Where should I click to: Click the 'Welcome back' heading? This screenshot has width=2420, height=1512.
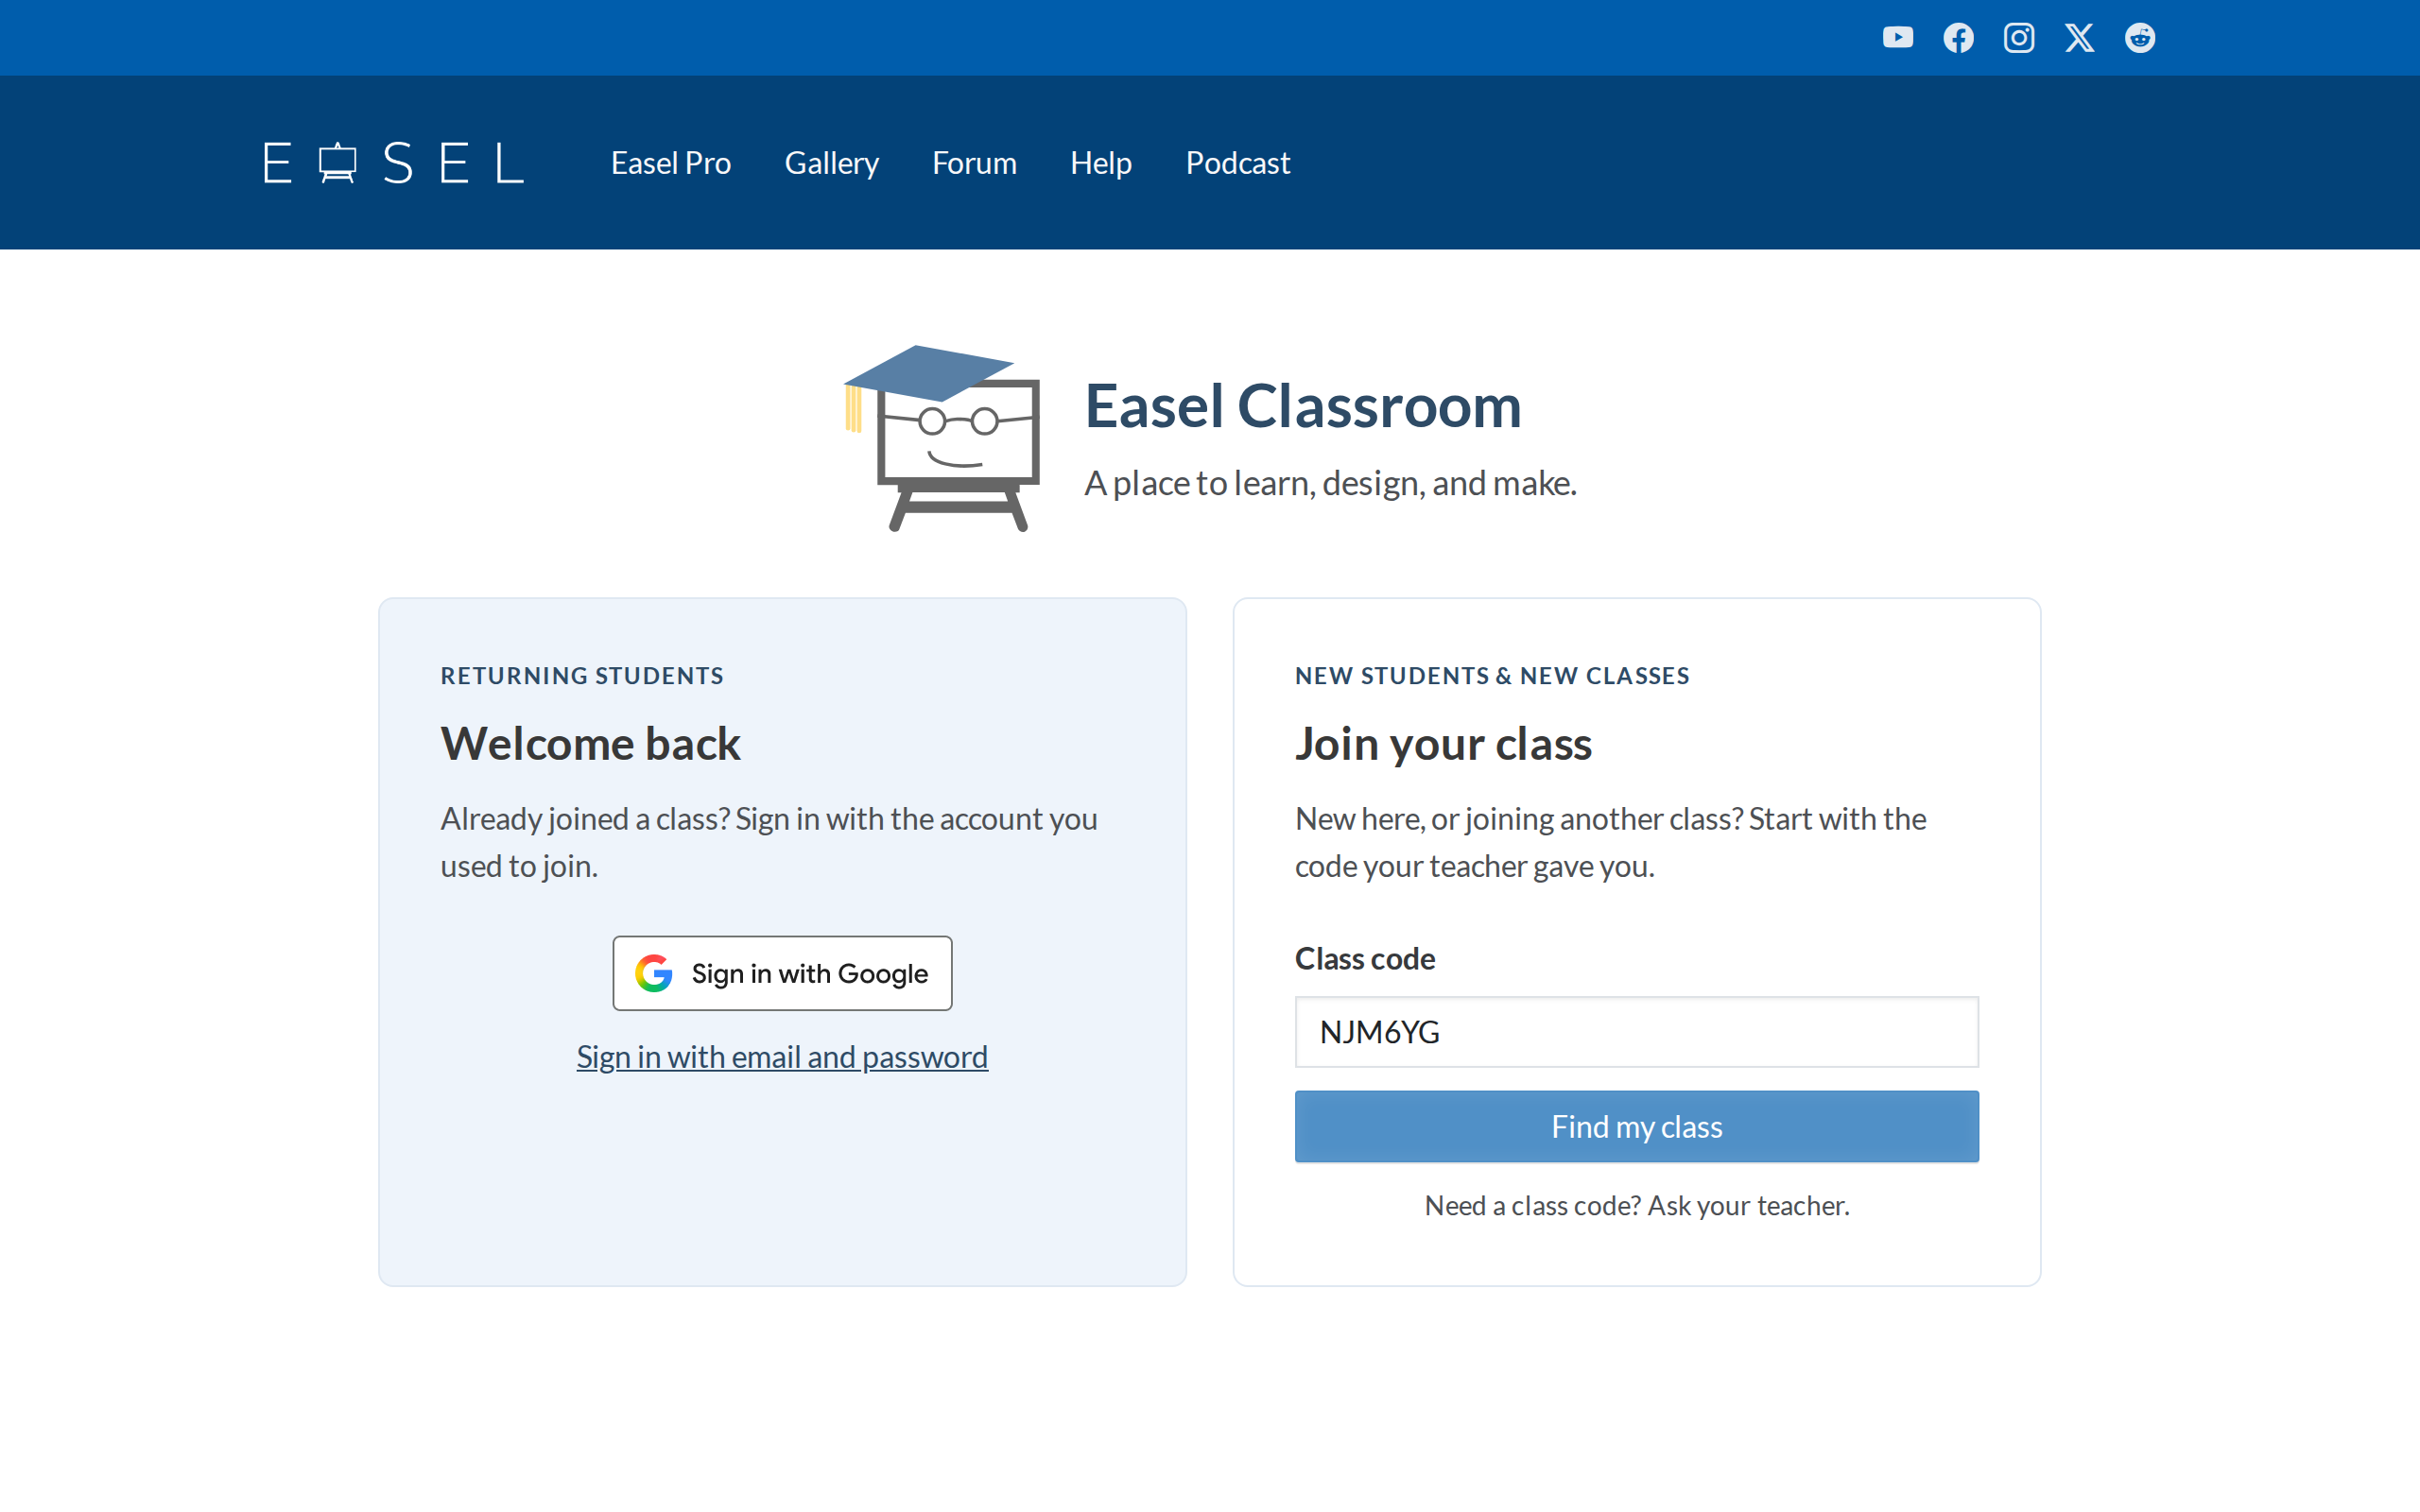(x=590, y=744)
